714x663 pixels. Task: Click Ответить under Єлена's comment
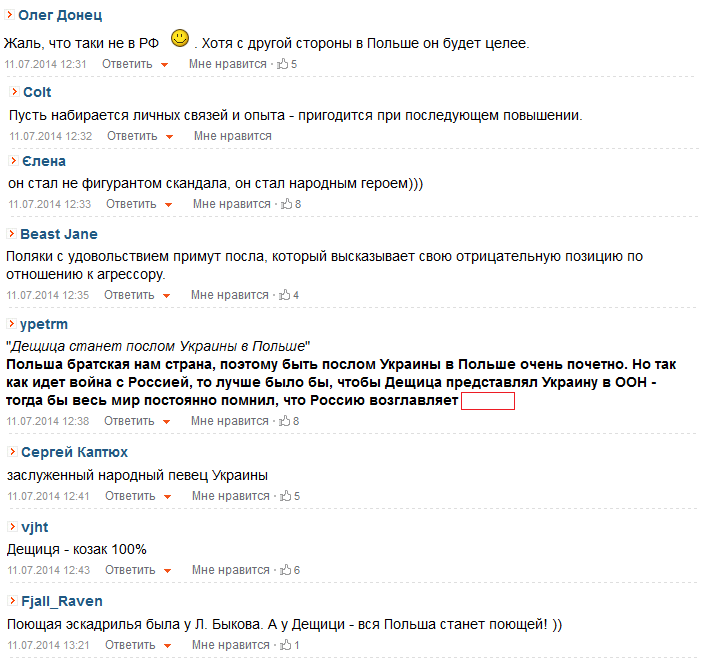coord(131,204)
